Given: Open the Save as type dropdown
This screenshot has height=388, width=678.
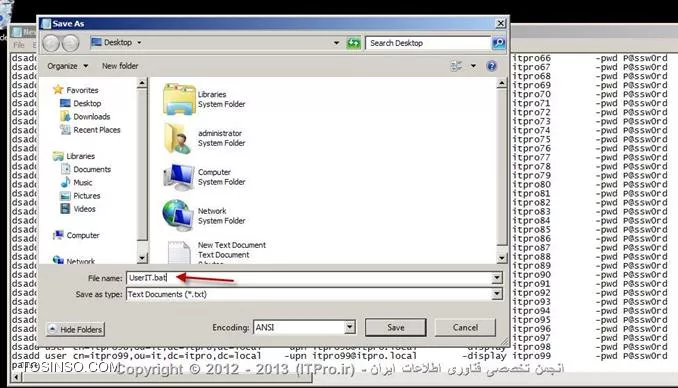Looking at the screenshot, I should [x=497, y=294].
